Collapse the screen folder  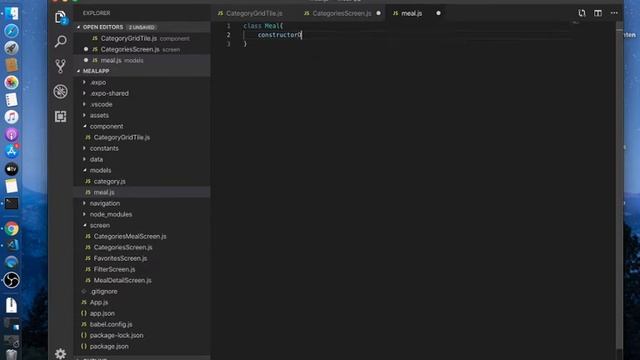tap(100, 225)
